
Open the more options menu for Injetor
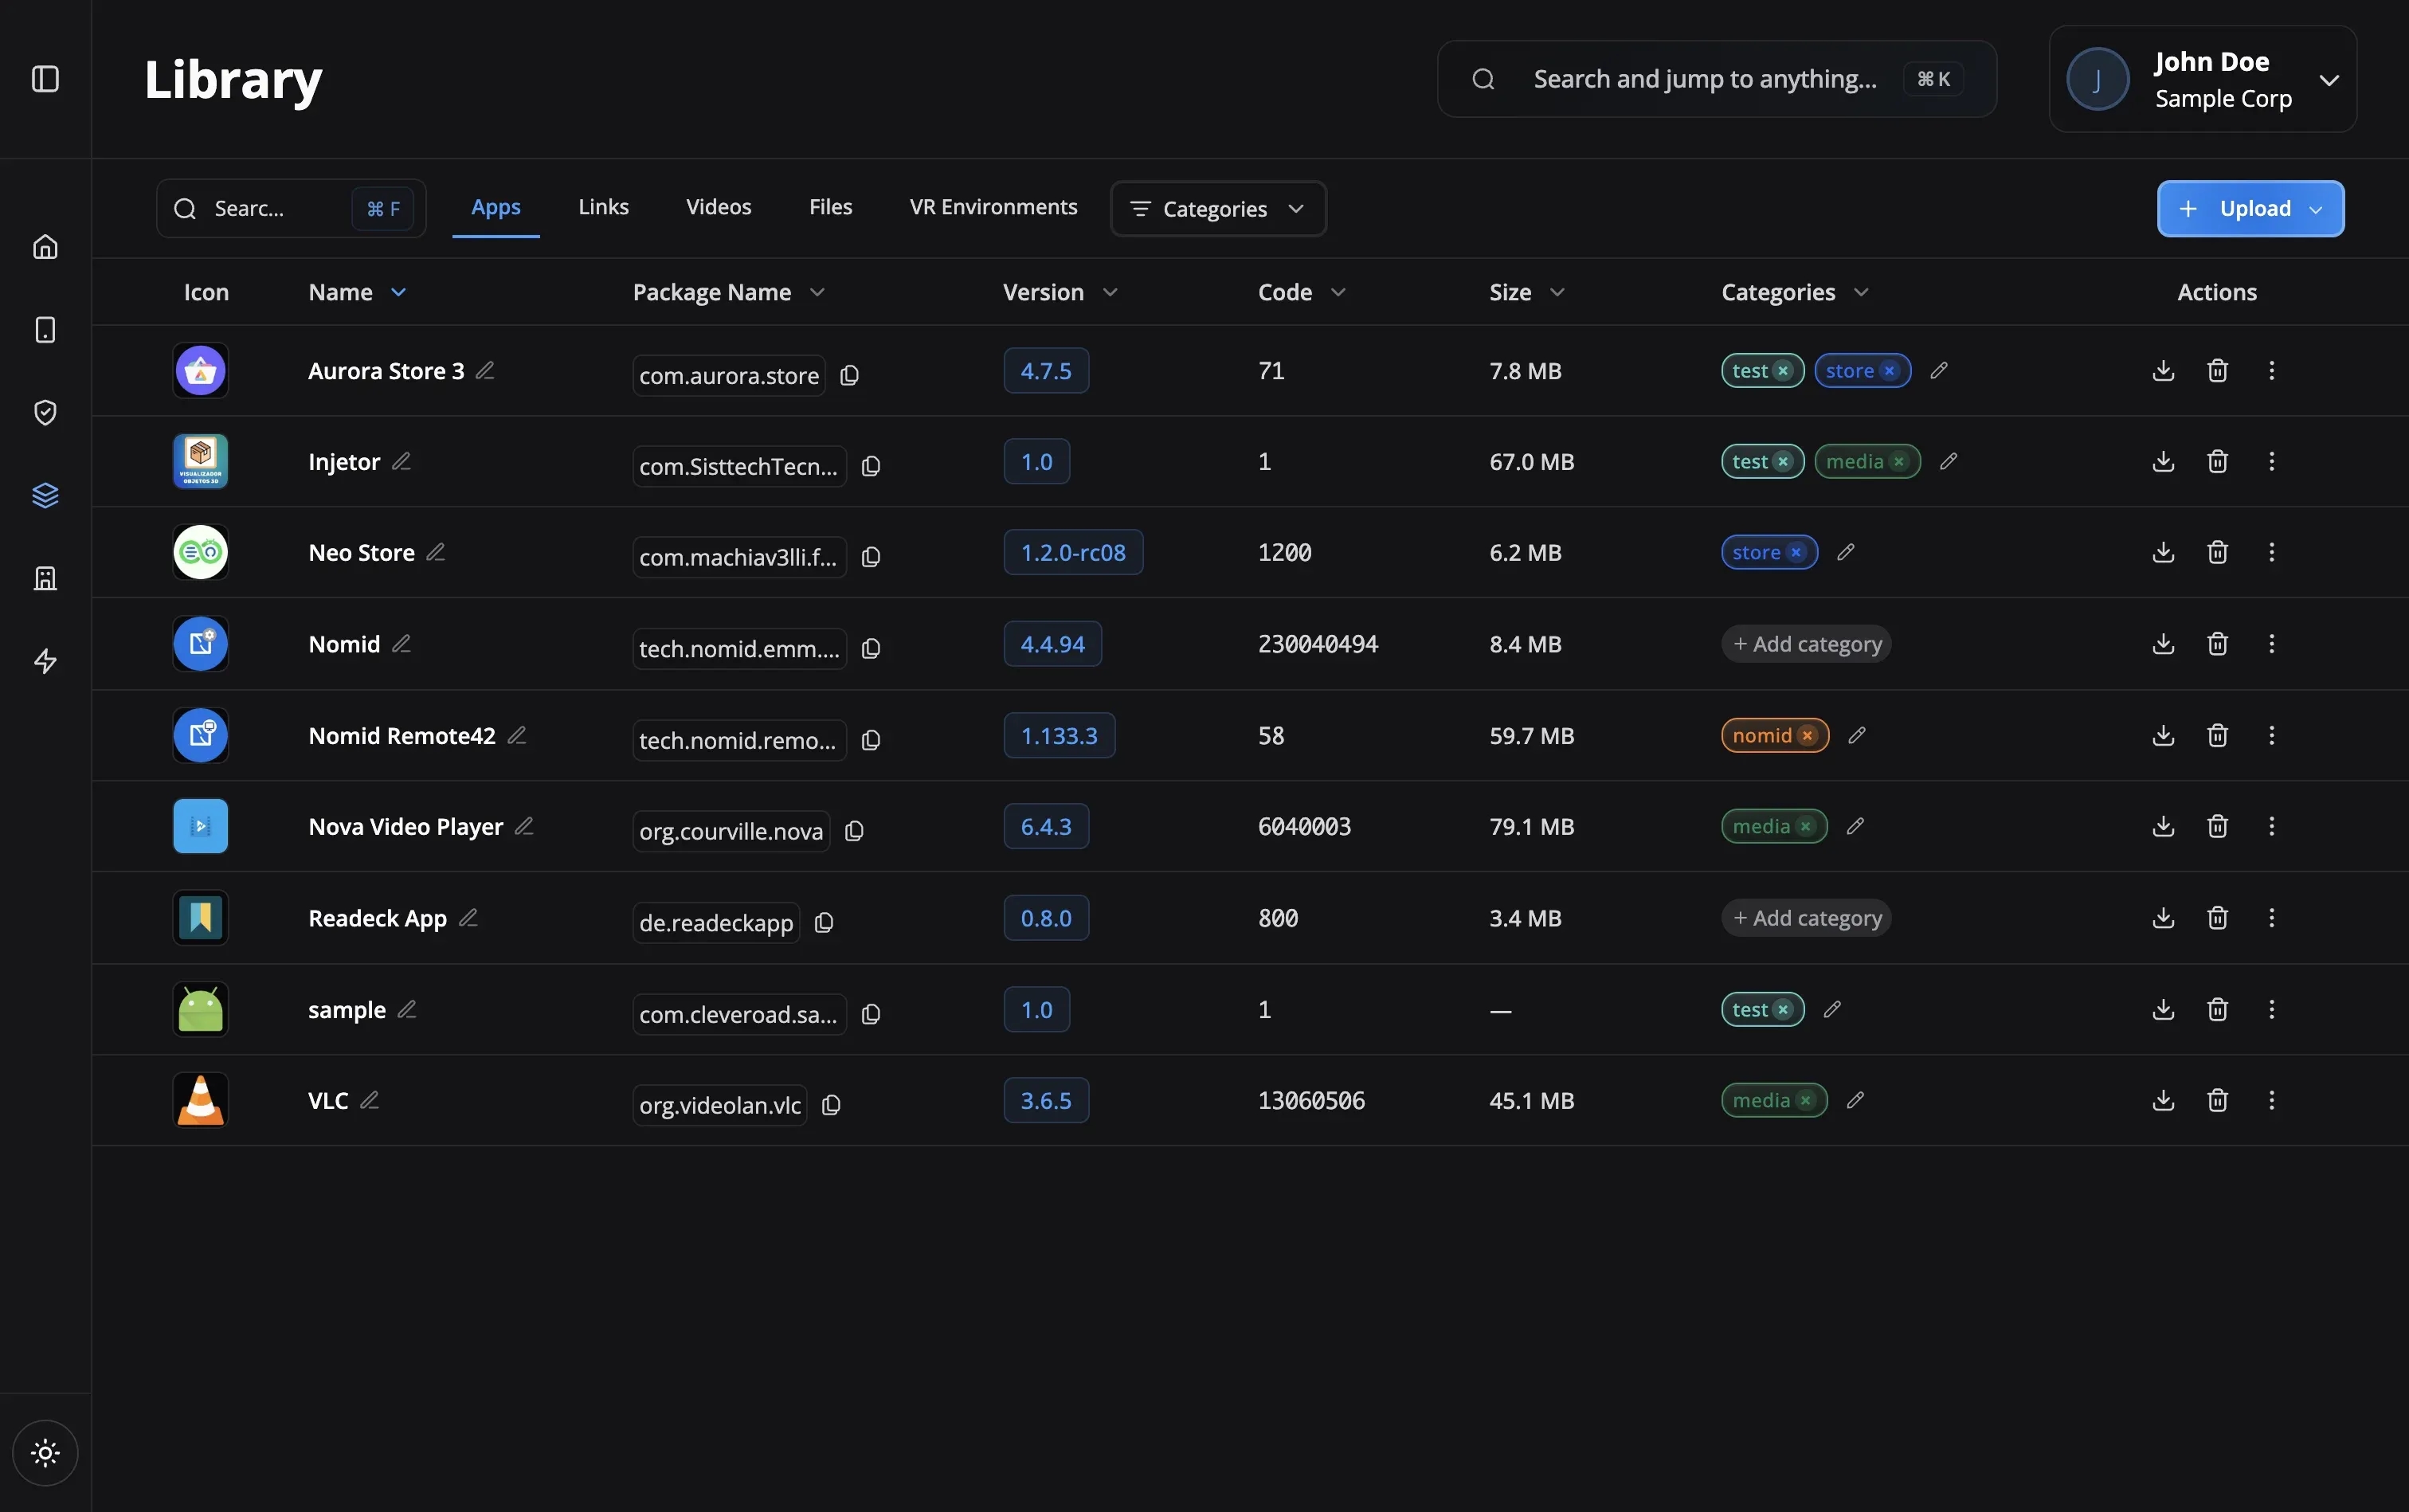[x=2272, y=461]
